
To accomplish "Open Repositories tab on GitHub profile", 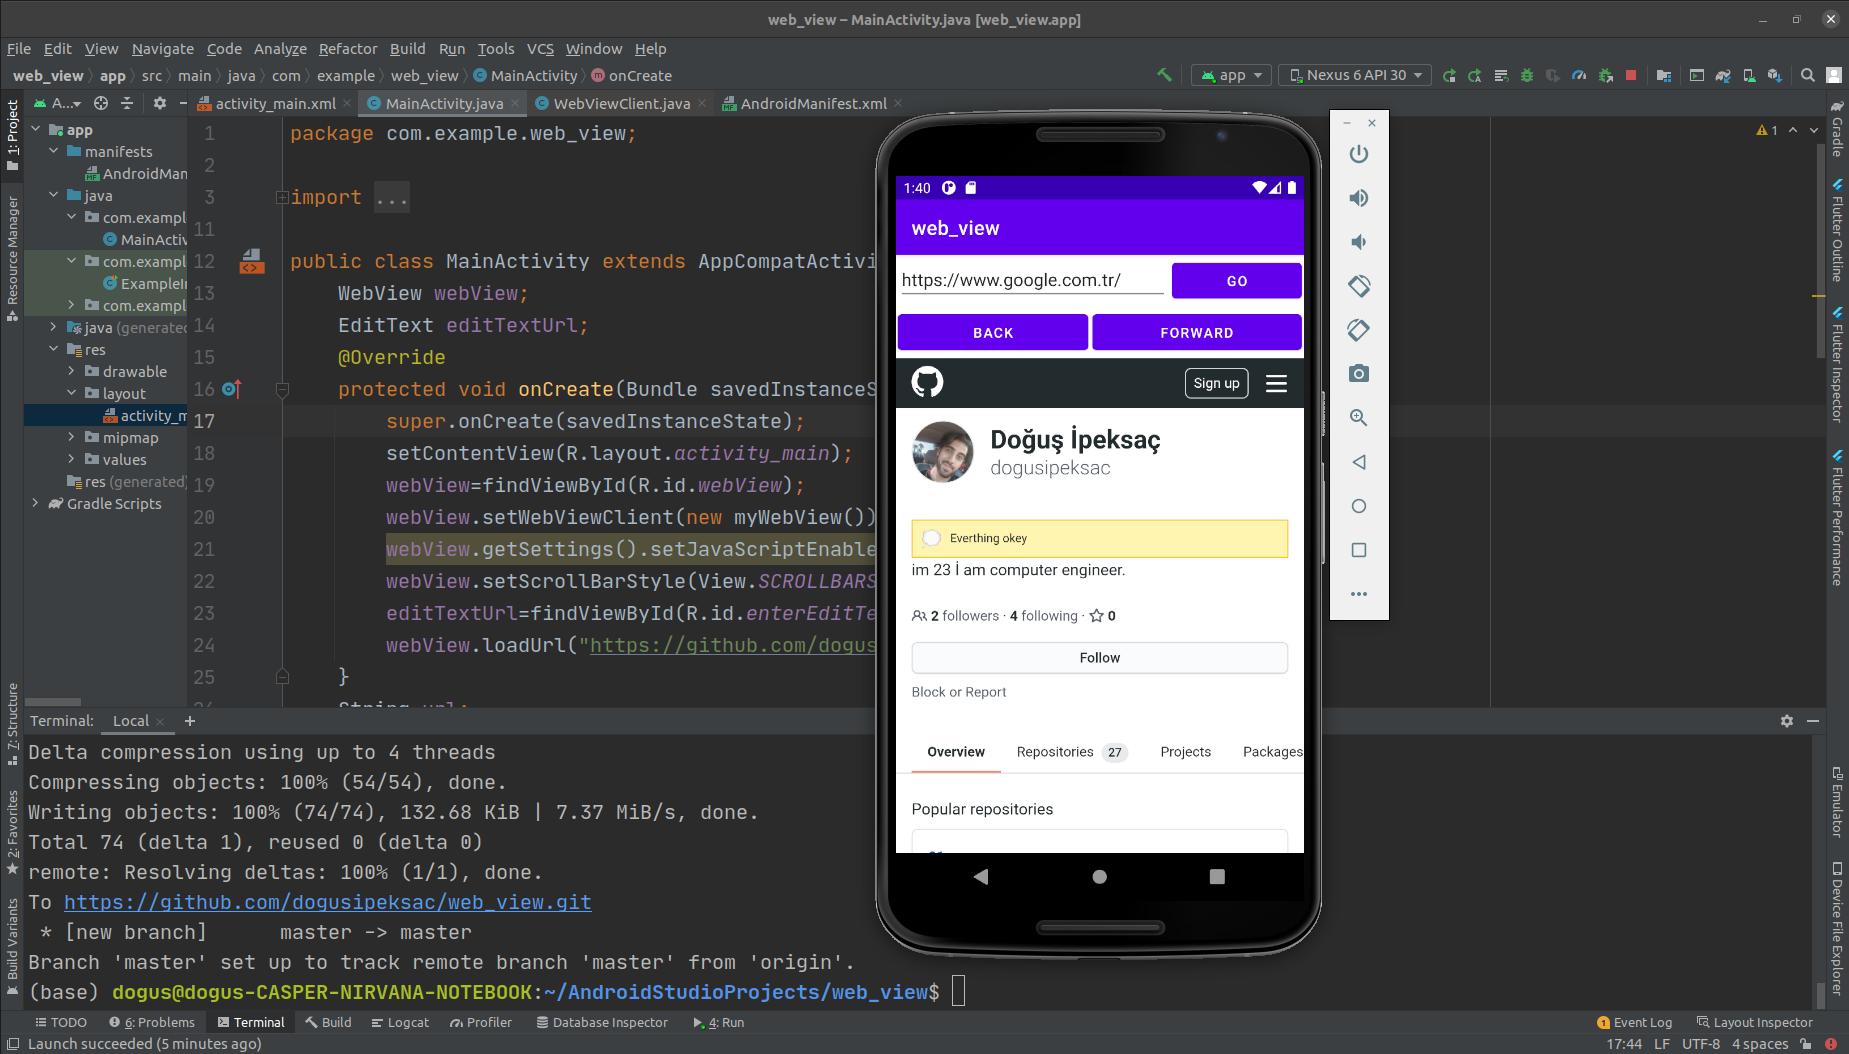I will point(1071,752).
